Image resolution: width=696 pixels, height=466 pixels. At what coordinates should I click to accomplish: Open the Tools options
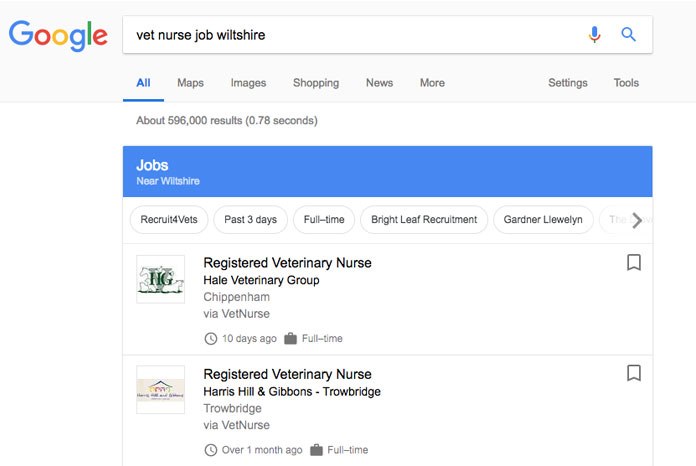pyautogui.click(x=626, y=83)
